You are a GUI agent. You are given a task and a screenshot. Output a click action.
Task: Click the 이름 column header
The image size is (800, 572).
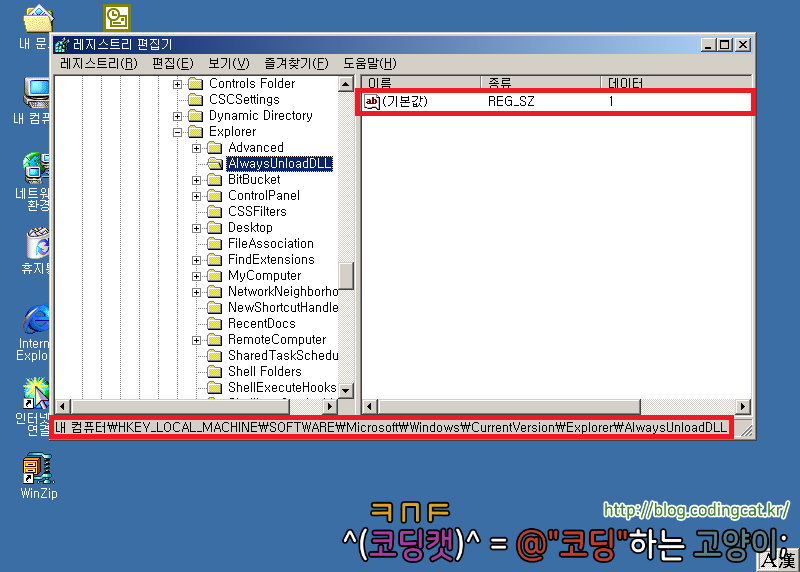(421, 83)
